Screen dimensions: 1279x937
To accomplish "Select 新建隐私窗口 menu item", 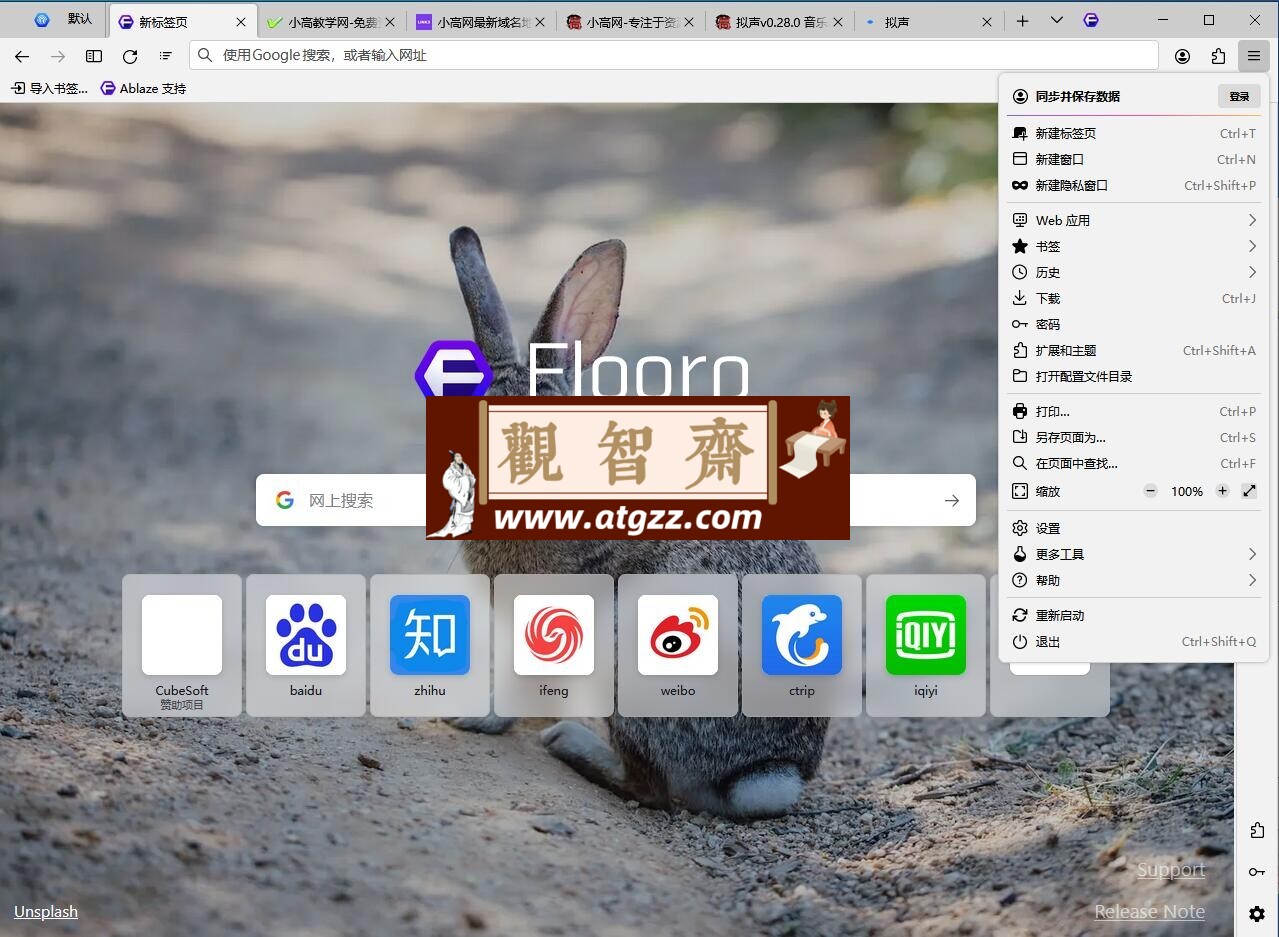I will pos(1134,185).
